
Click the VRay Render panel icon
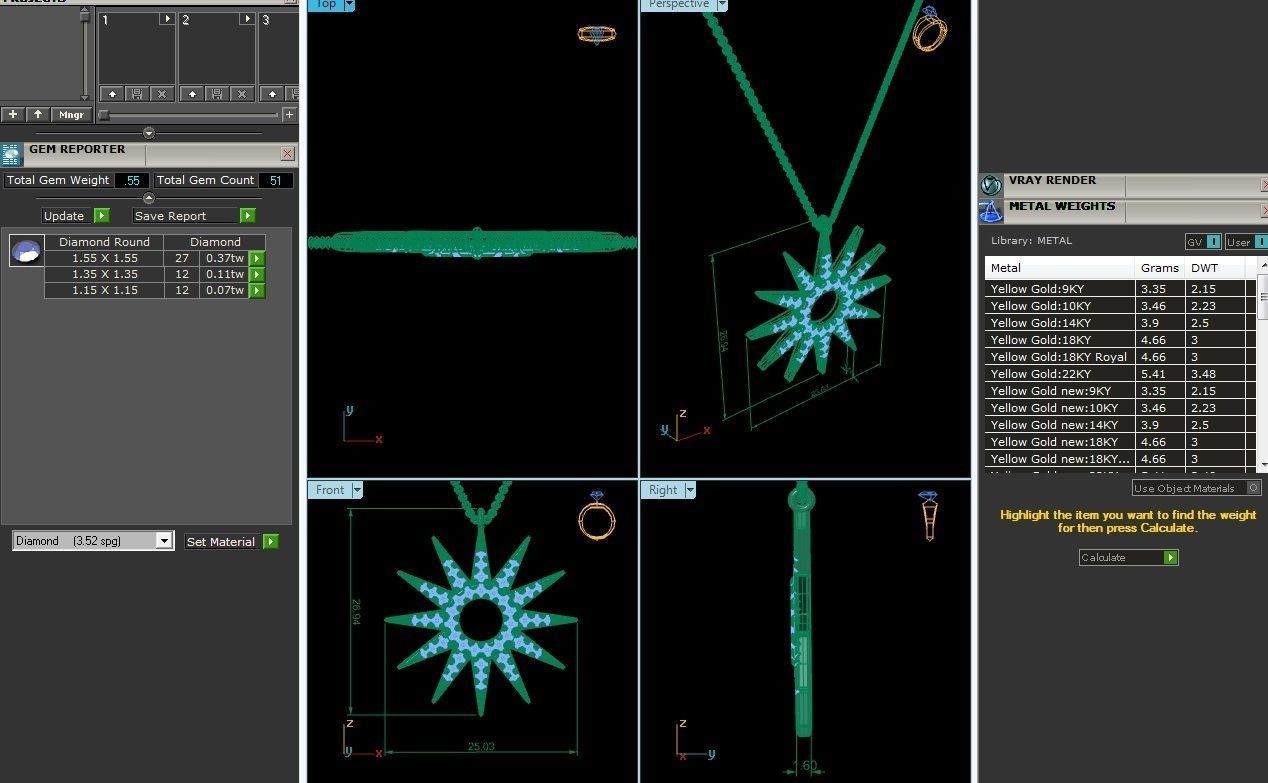click(x=991, y=185)
